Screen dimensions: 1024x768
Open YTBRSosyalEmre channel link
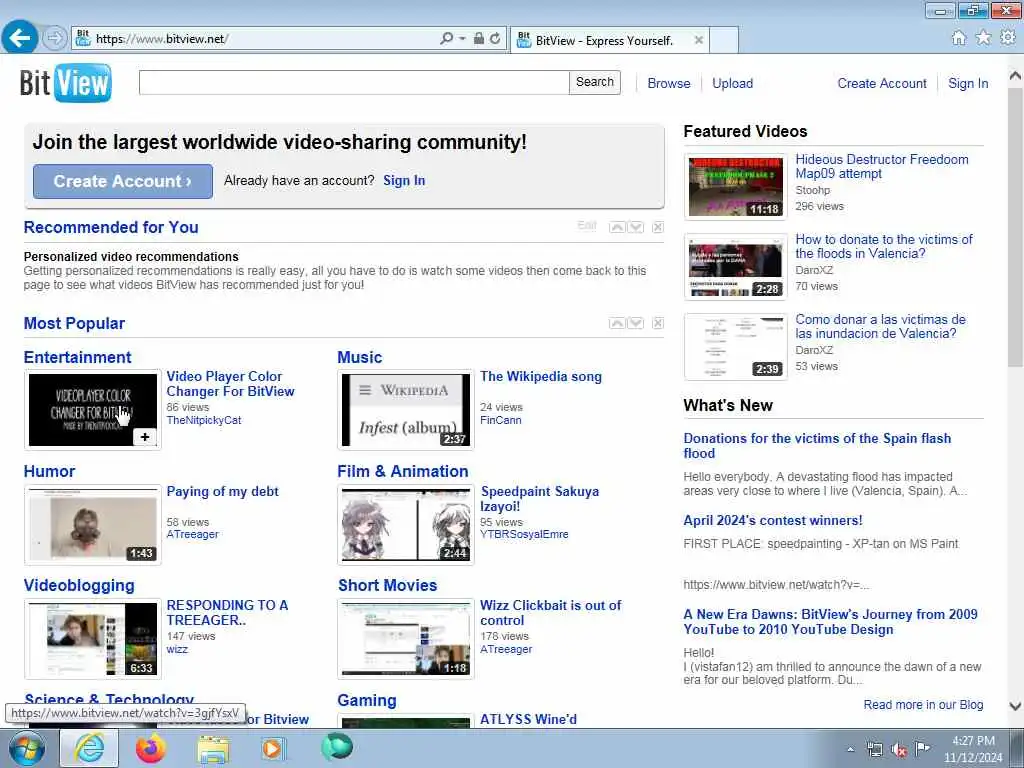tap(524, 534)
